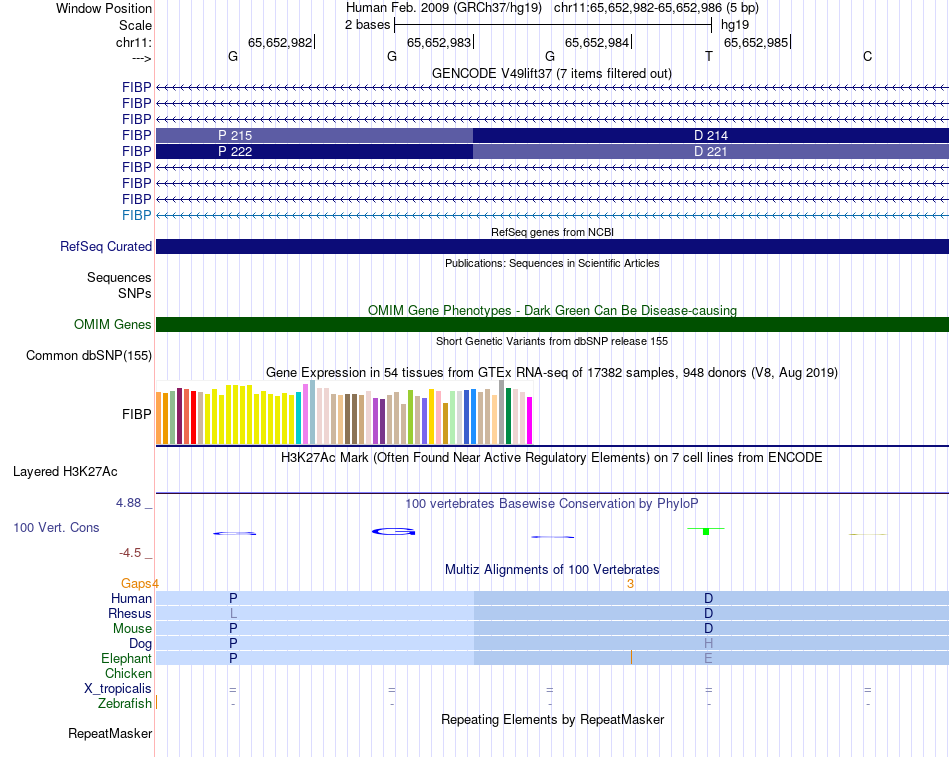Click the Human species row label
Viewport: 950px width, 757px height.
(x=131, y=598)
